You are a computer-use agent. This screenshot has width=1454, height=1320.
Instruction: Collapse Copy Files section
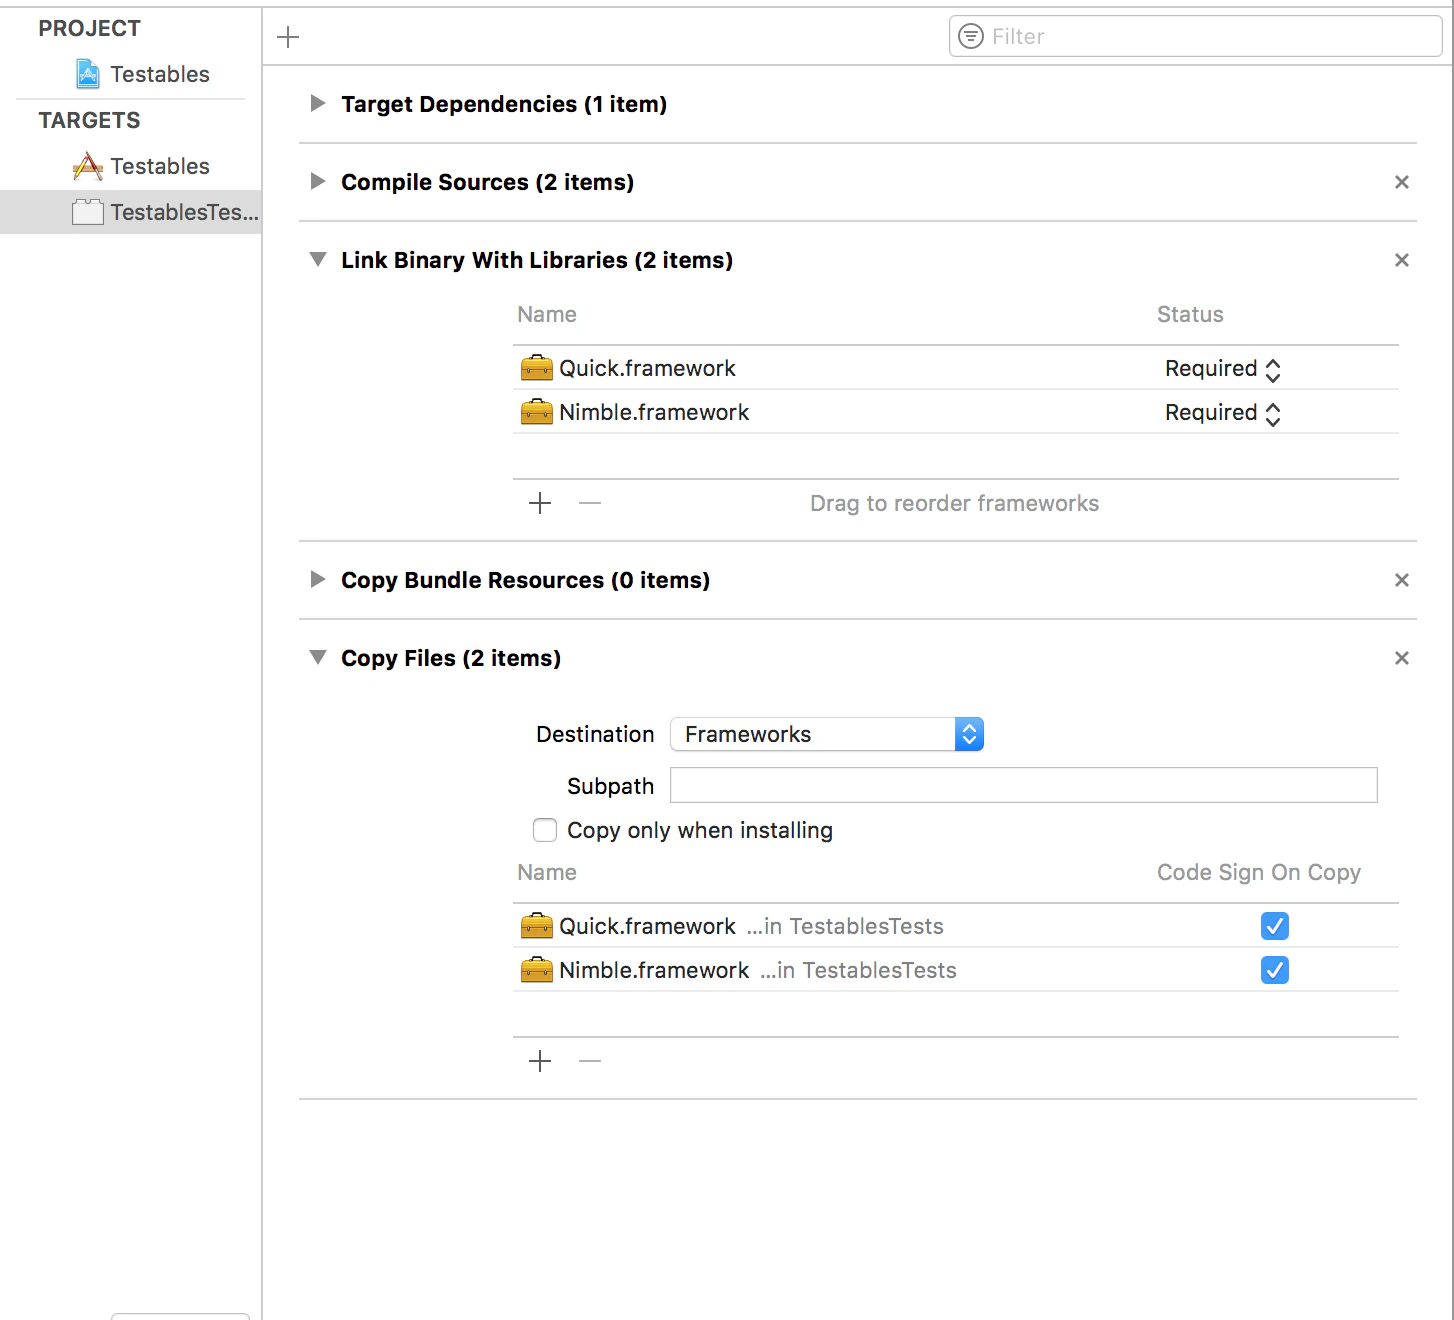click(318, 657)
